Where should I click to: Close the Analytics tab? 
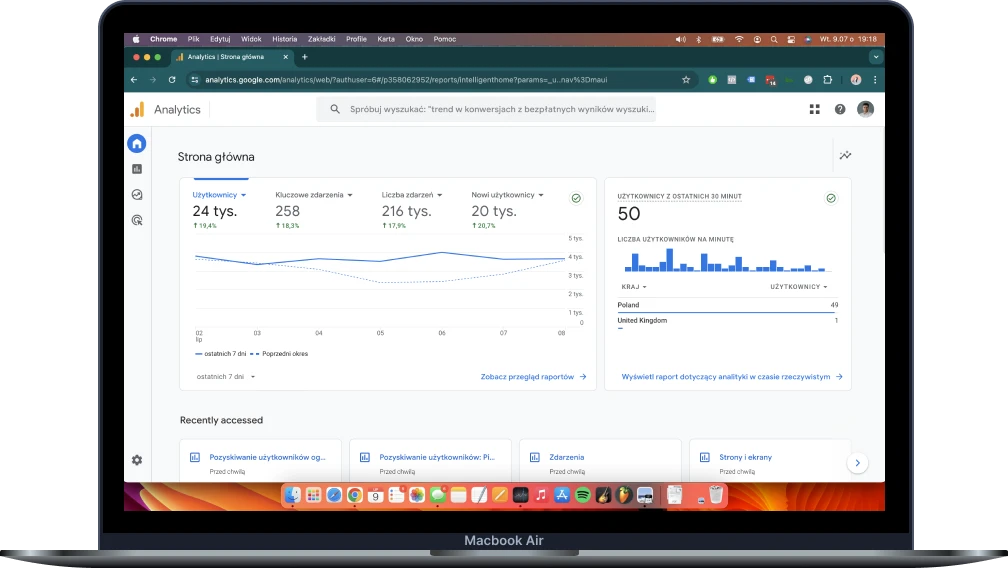click(x=285, y=57)
